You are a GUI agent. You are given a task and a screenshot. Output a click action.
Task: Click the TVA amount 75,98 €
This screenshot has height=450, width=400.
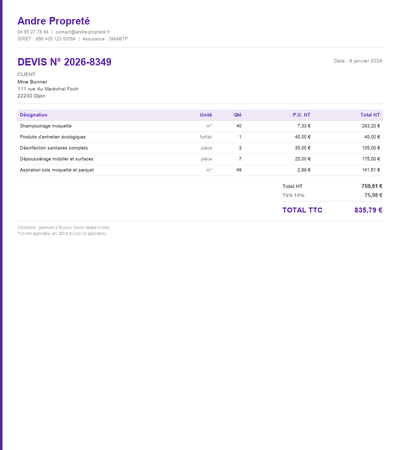(x=373, y=195)
